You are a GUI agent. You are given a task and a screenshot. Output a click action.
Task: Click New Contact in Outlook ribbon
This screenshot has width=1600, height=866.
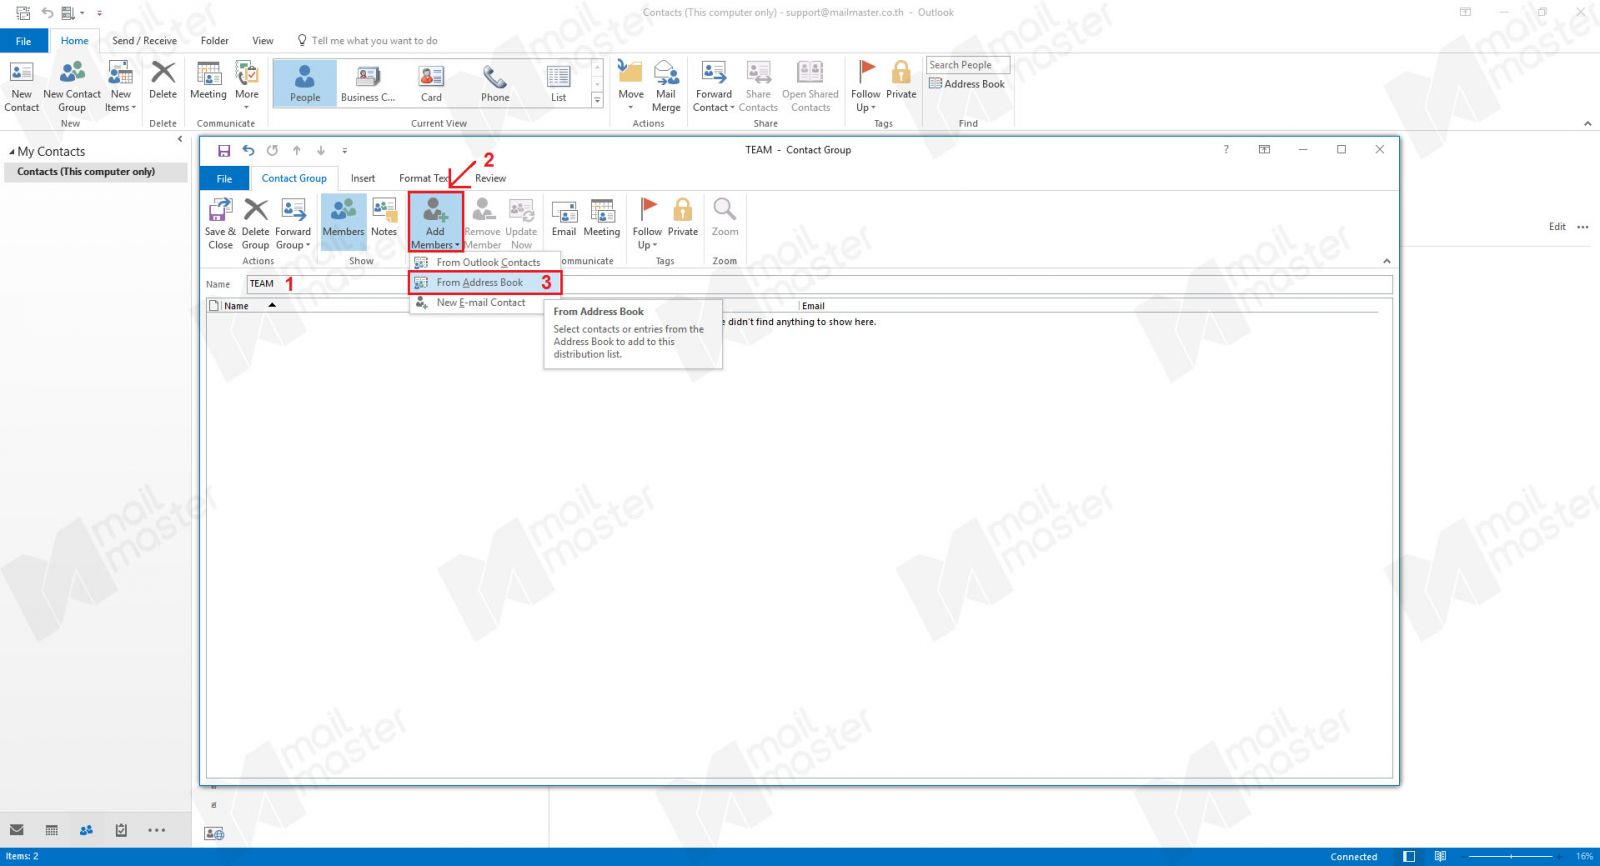(21, 86)
